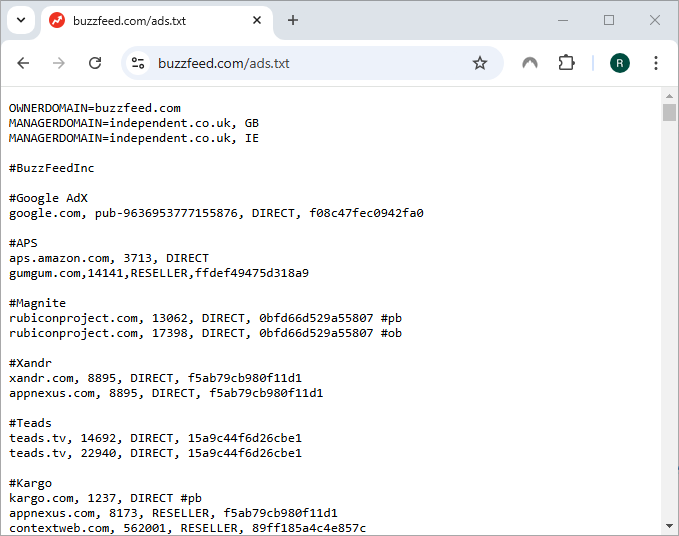Click the #Magnite comment line
Screen dimensions: 679x536
click(37, 304)
